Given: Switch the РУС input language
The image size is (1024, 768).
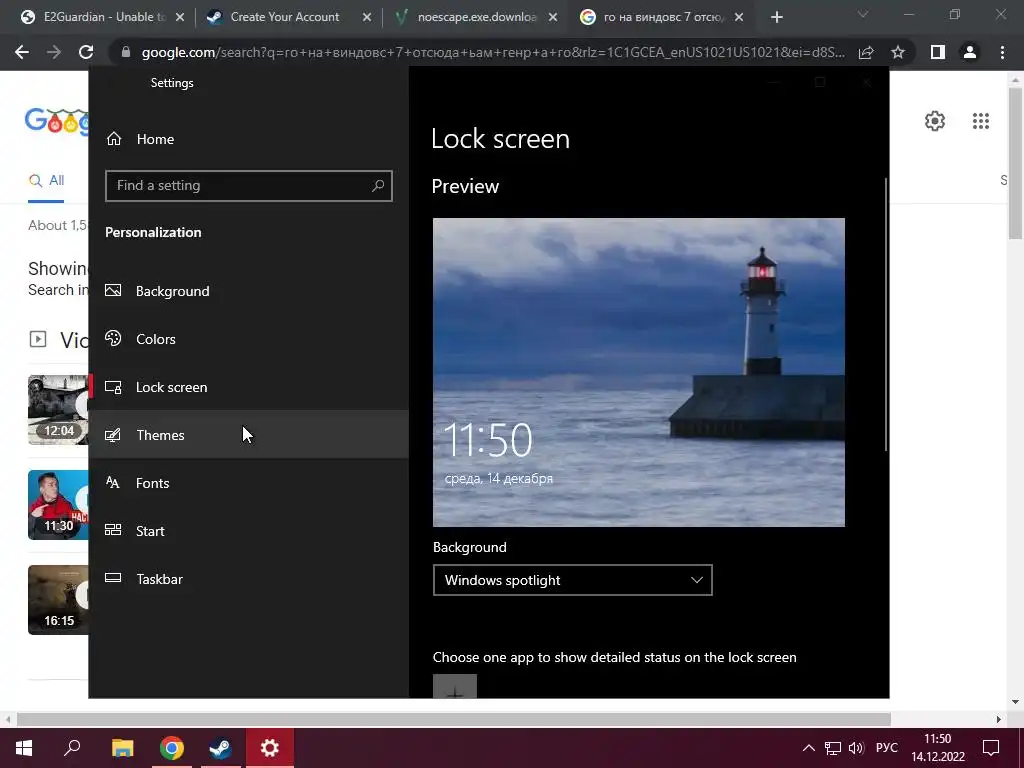Looking at the screenshot, I should (x=887, y=748).
